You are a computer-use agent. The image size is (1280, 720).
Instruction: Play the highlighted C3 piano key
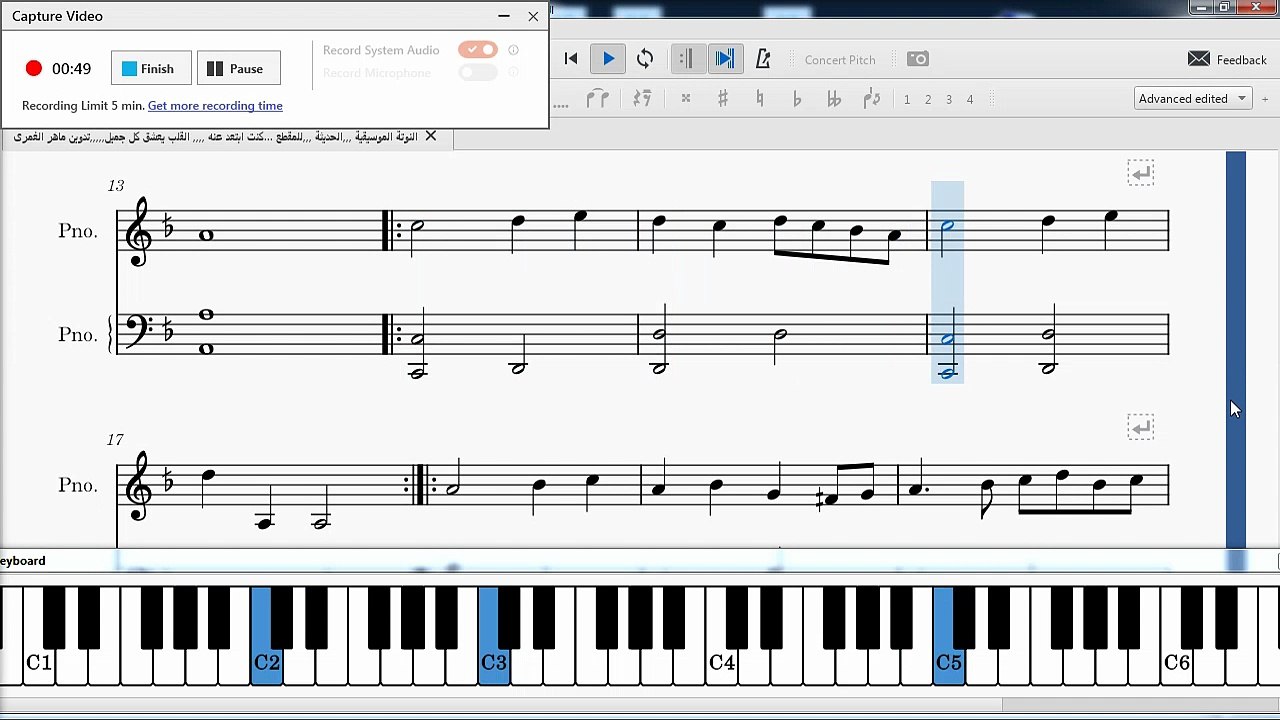(494, 663)
